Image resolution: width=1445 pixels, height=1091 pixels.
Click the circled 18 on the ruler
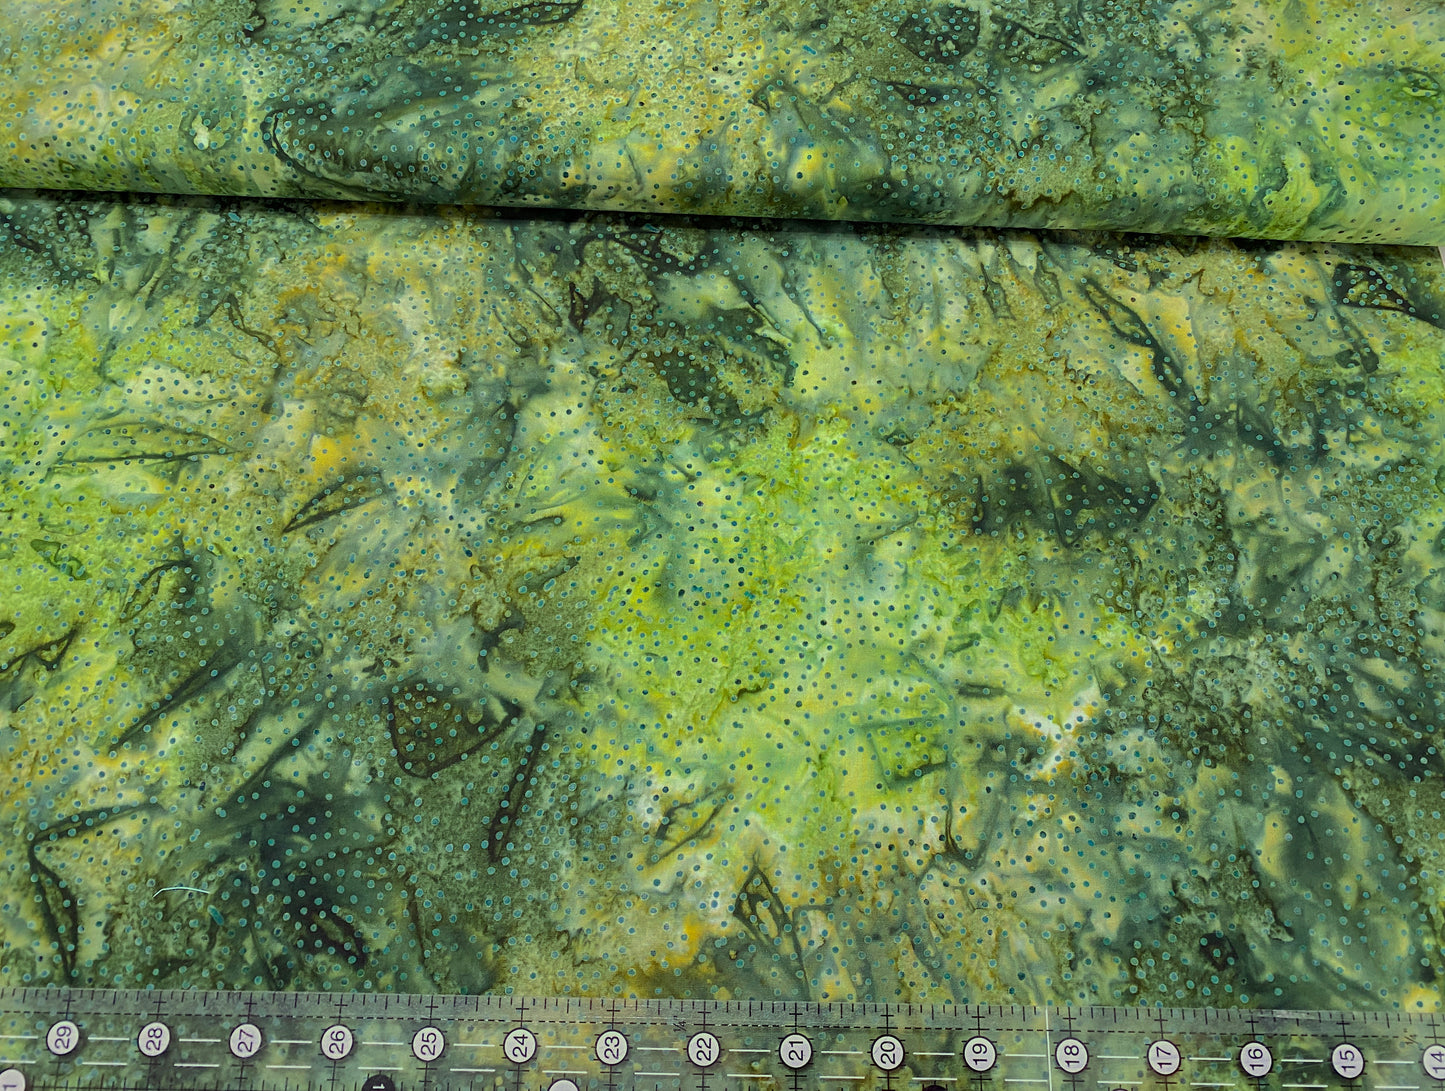tap(1071, 1054)
